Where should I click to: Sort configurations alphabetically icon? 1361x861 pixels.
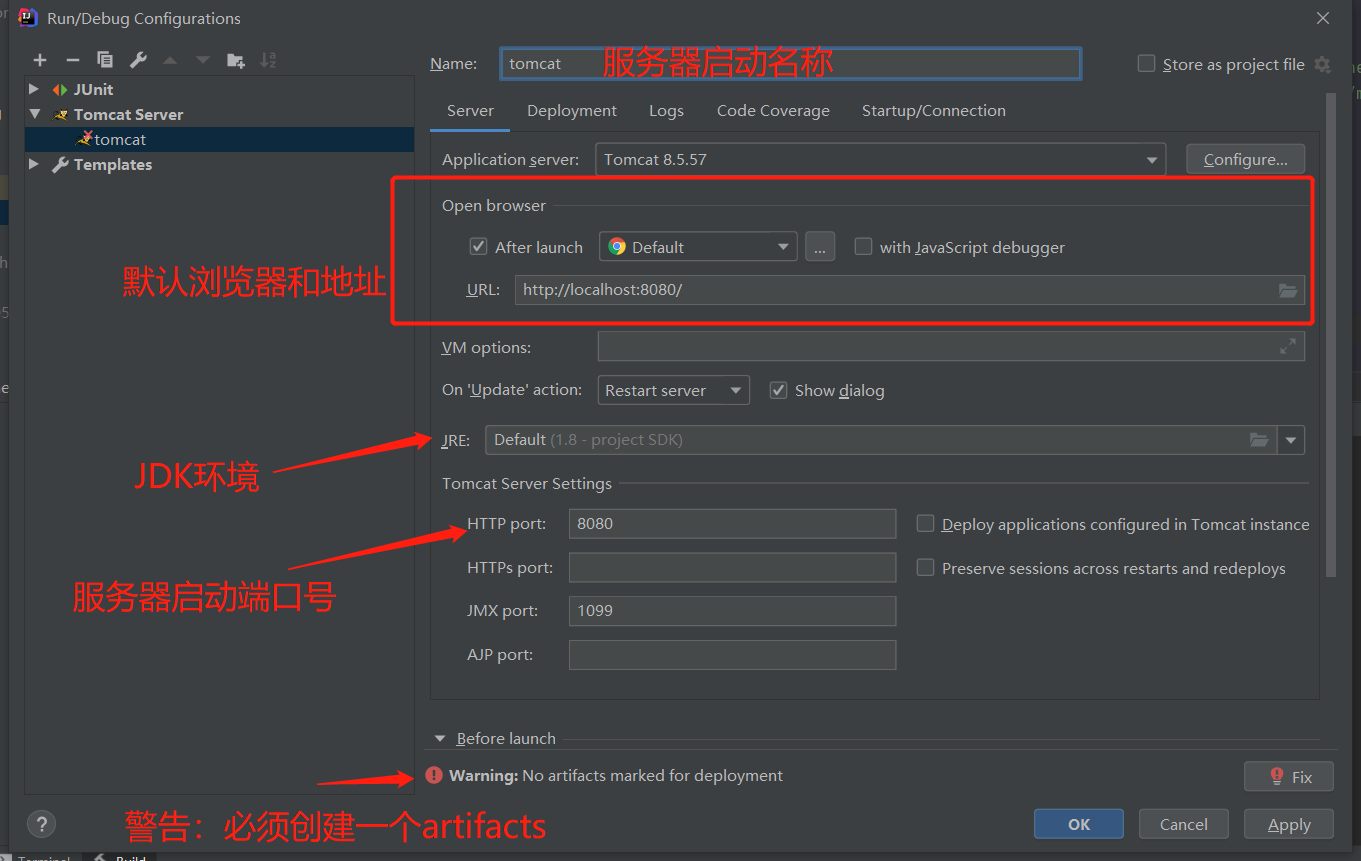pos(268,60)
